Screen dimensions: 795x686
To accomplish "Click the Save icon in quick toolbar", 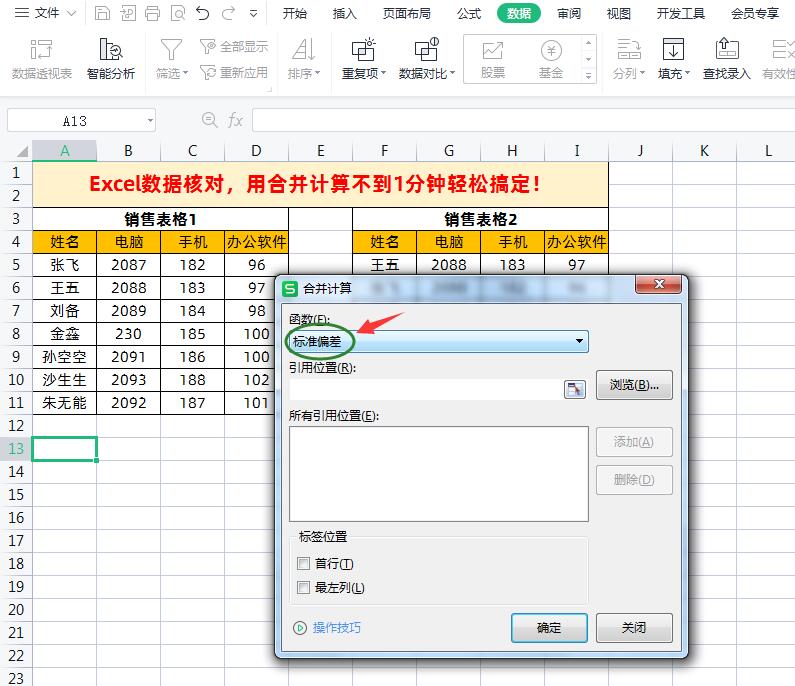I will click(x=102, y=13).
